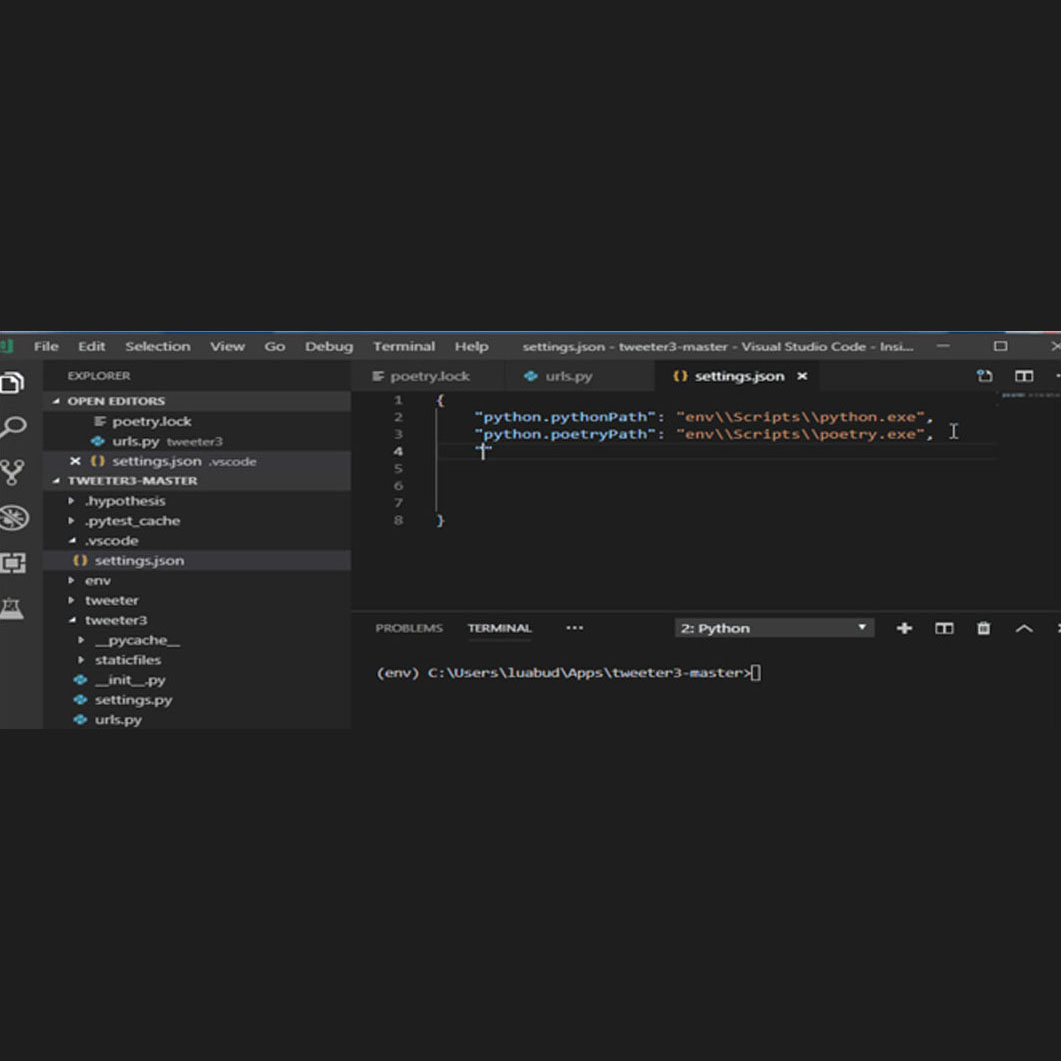
Task: Open the Search view in activity bar
Action: tap(13, 428)
